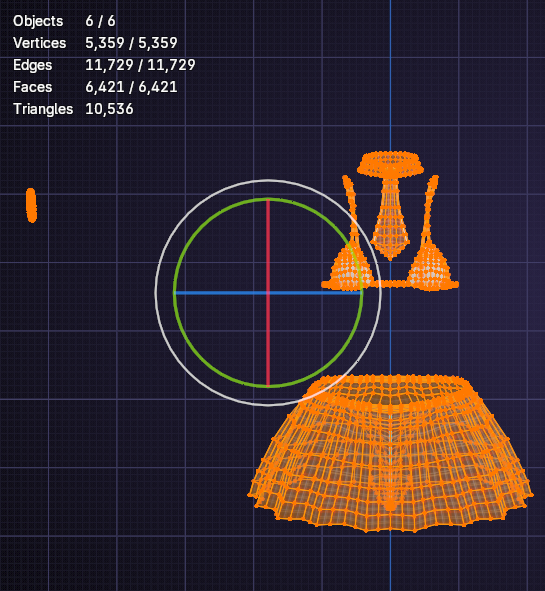Click the Vertices count statistic

(95, 43)
